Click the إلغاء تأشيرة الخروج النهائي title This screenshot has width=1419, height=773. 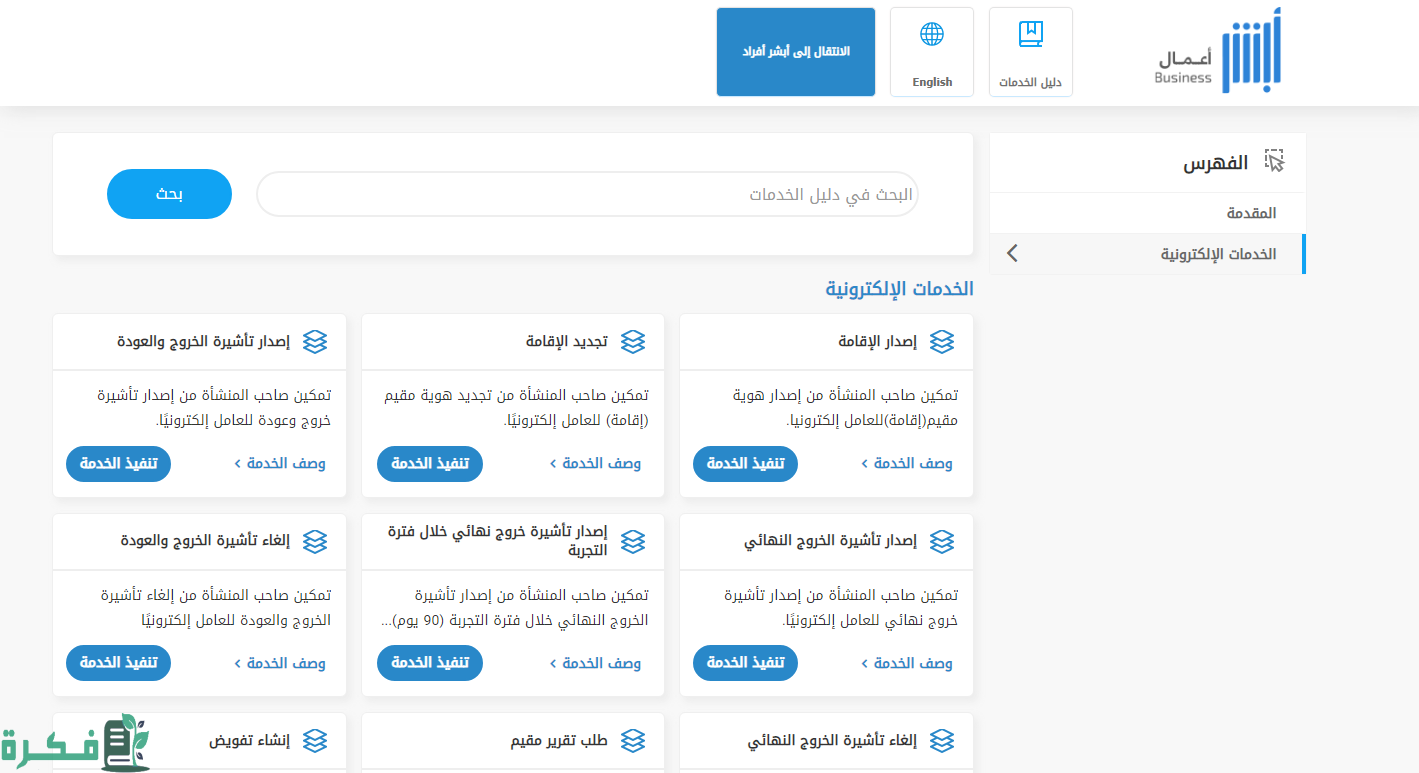pos(833,741)
